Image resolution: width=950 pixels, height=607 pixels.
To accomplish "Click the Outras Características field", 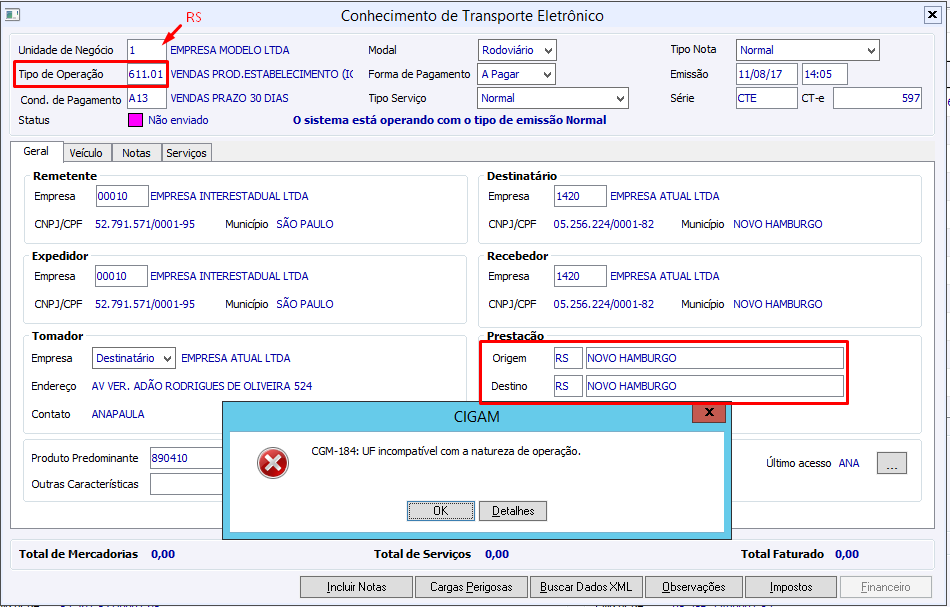I will click(187, 484).
